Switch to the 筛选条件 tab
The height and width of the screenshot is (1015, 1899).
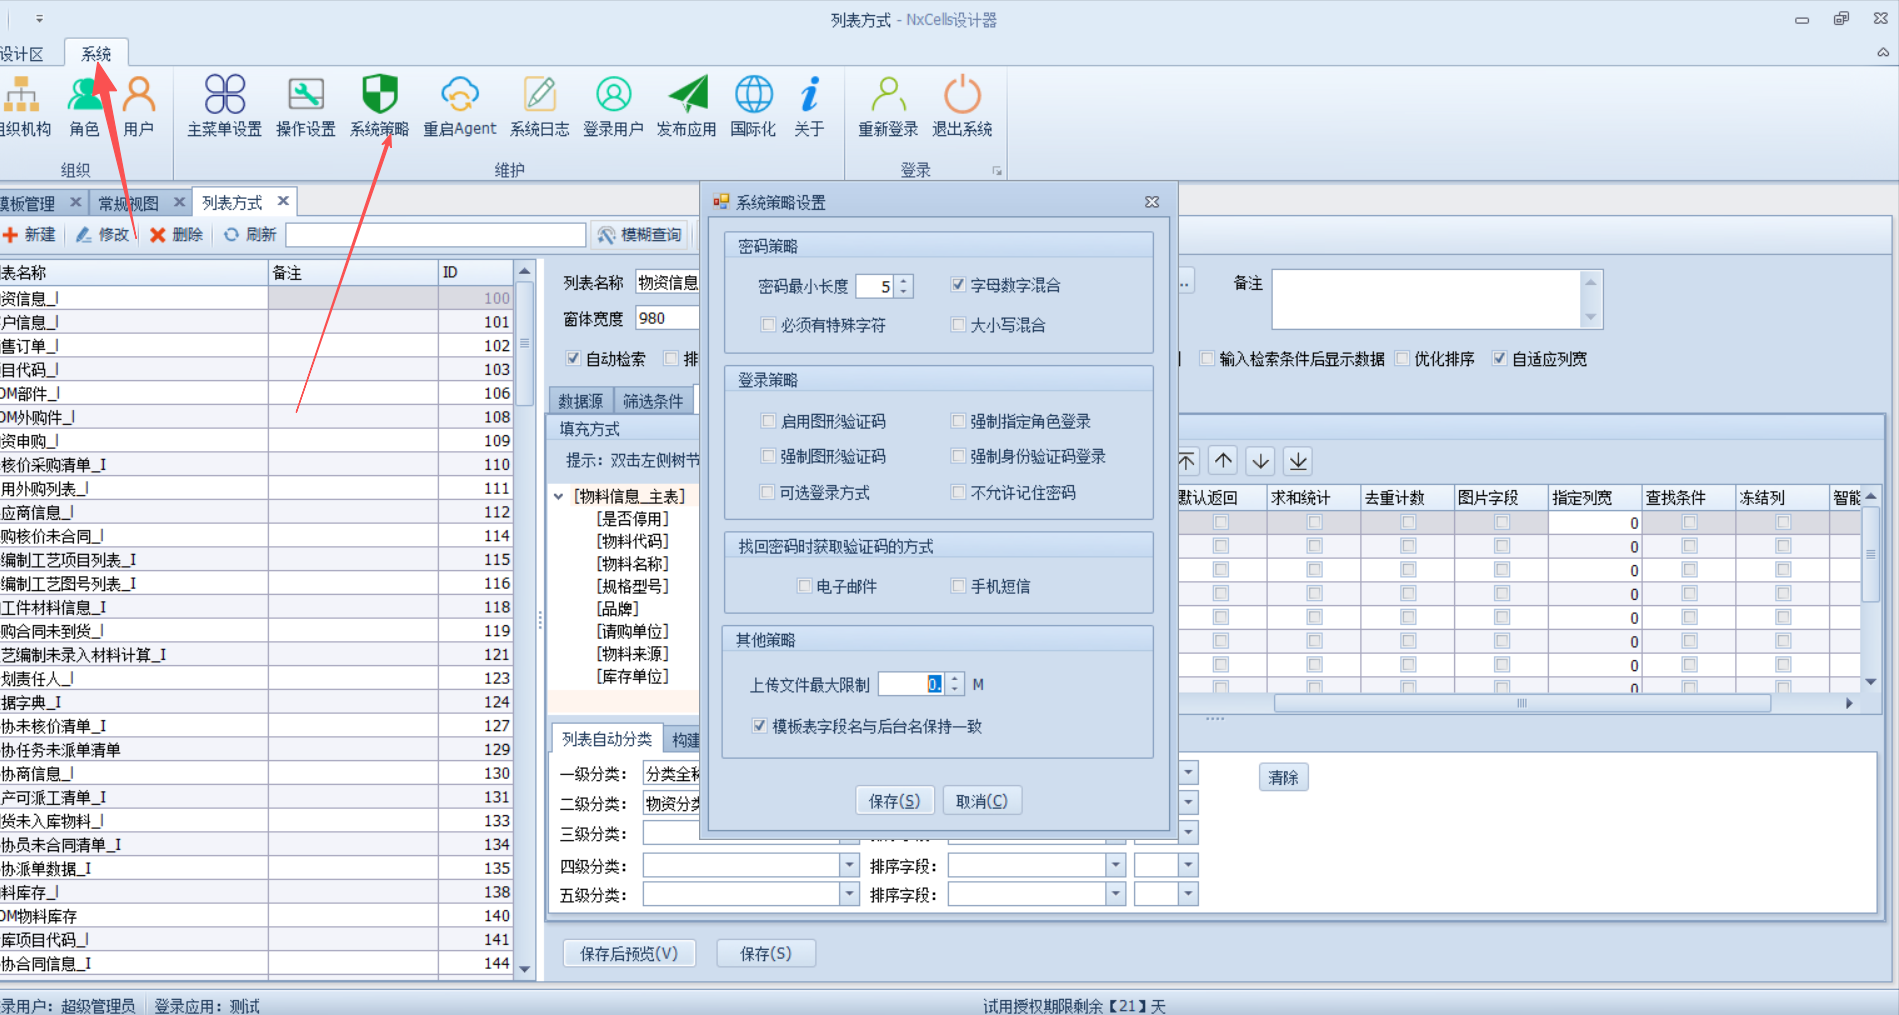coord(653,401)
